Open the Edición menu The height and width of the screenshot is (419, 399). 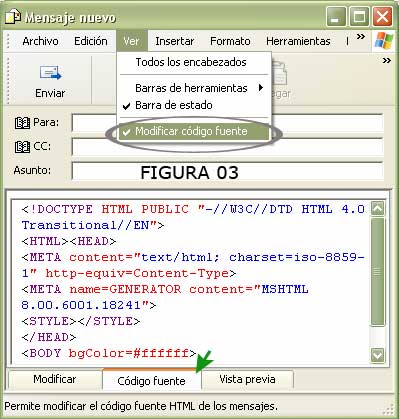pos(91,41)
